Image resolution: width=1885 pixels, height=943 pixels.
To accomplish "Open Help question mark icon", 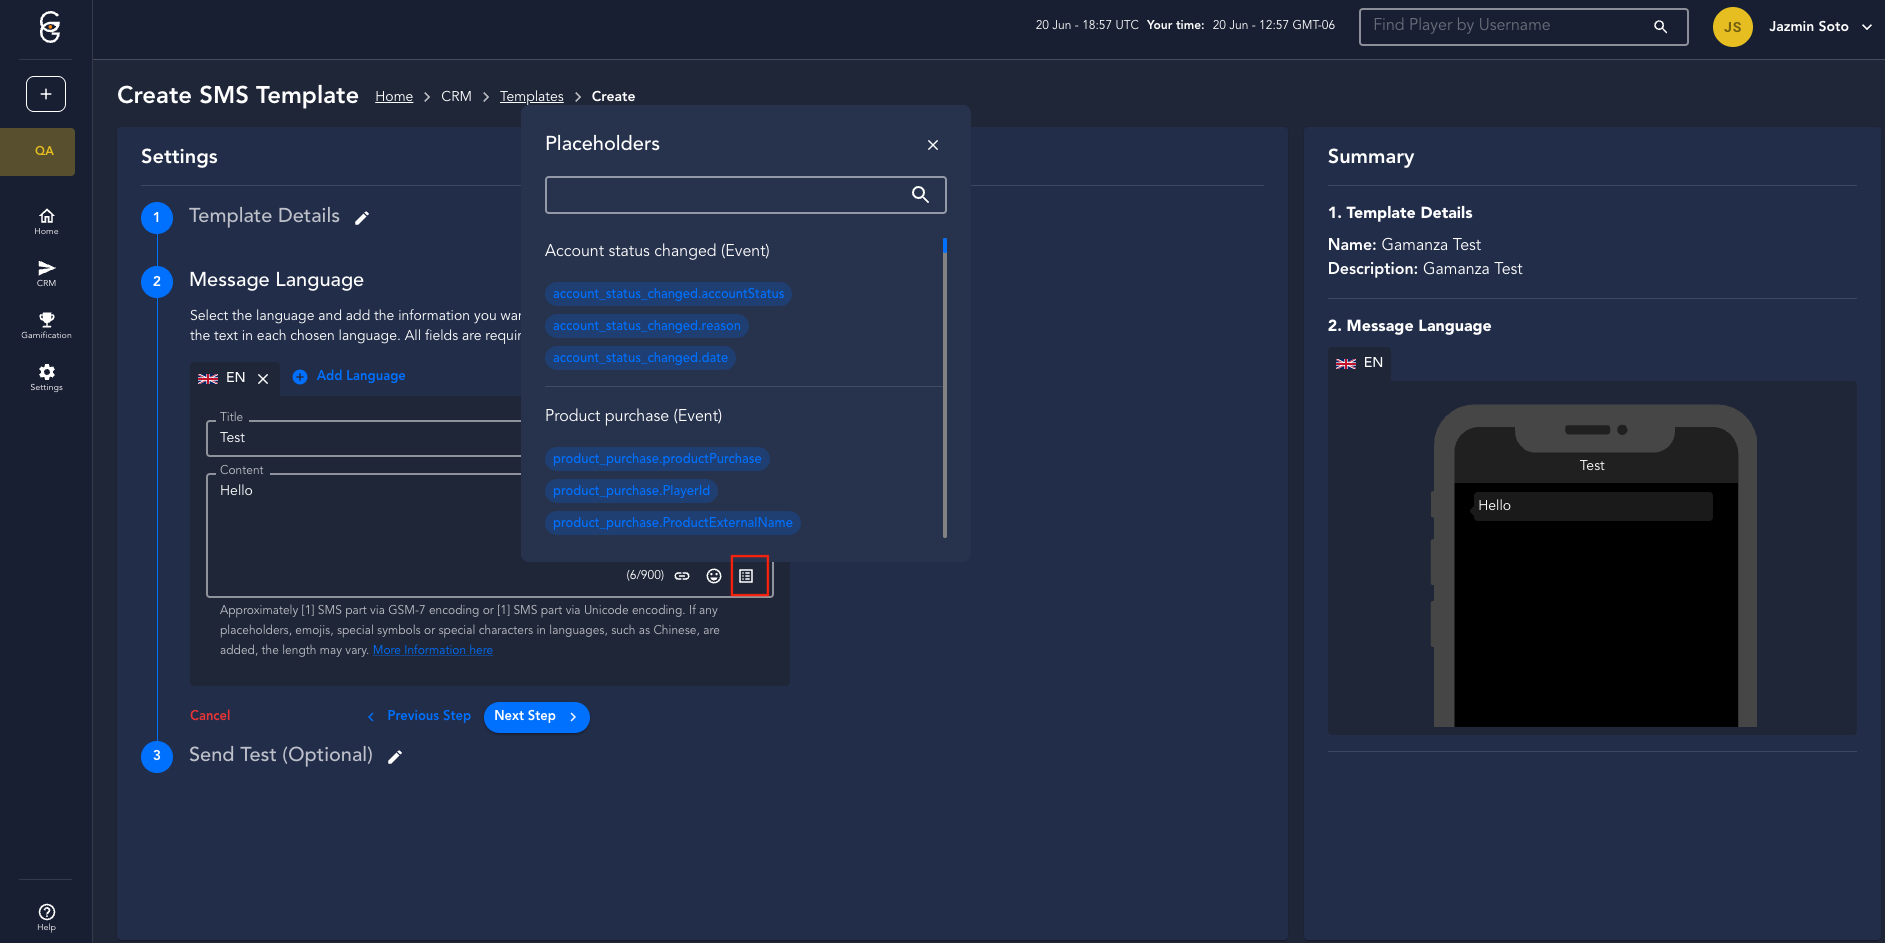I will click(x=46, y=916).
